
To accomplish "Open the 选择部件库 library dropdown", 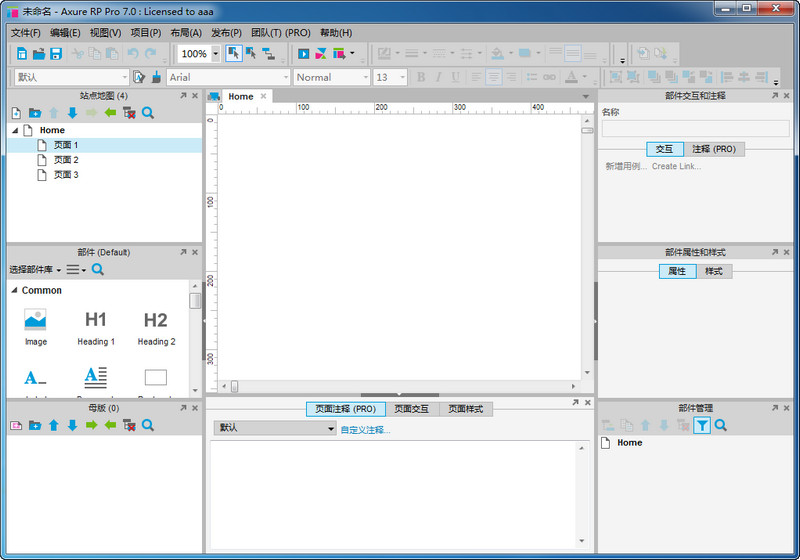I will (x=35, y=269).
